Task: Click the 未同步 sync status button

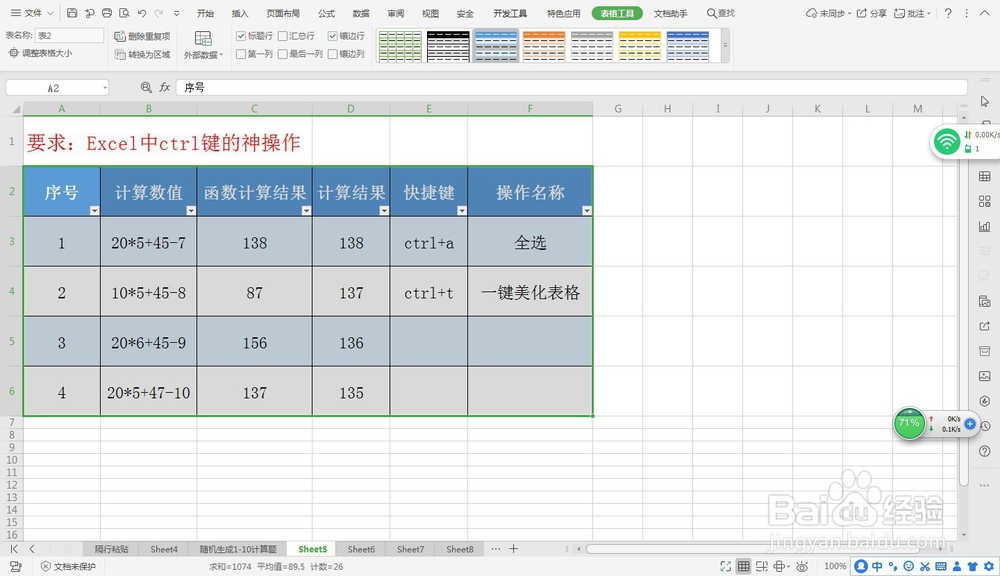Action: coord(828,13)
